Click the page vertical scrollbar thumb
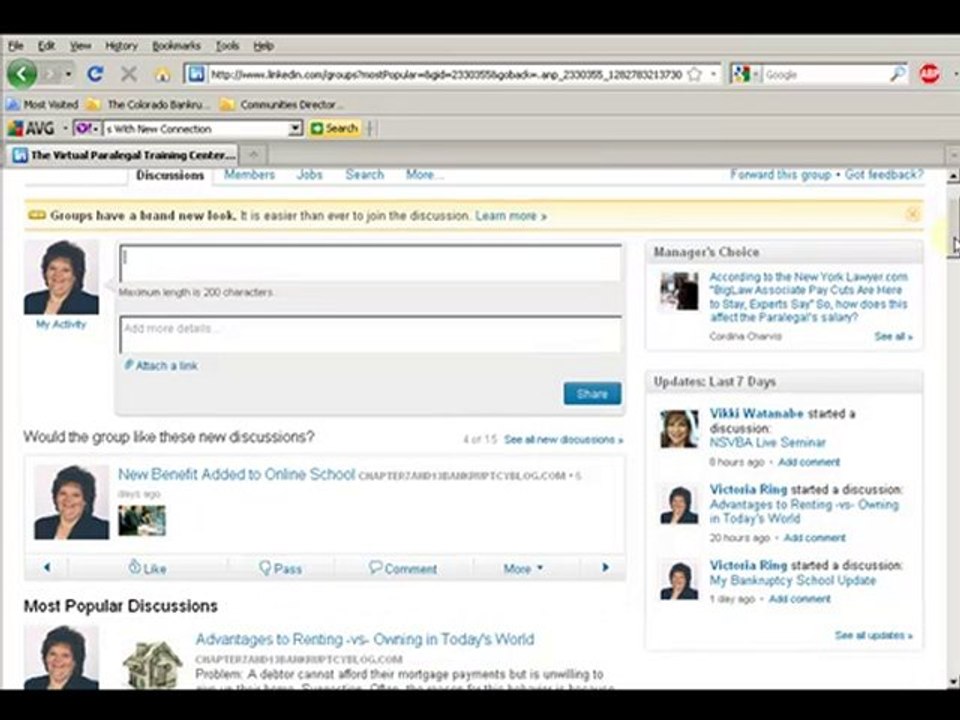This screenshot has height=720, width=960. click(953, 228)
